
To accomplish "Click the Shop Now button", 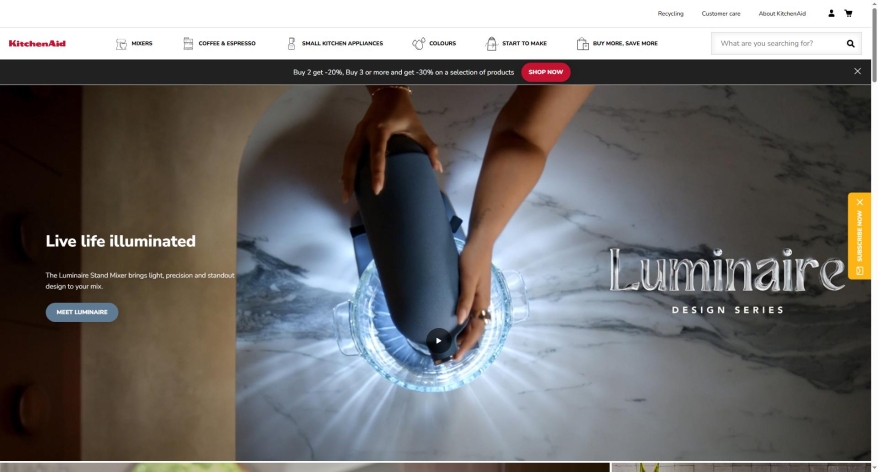I will point(546,72).
